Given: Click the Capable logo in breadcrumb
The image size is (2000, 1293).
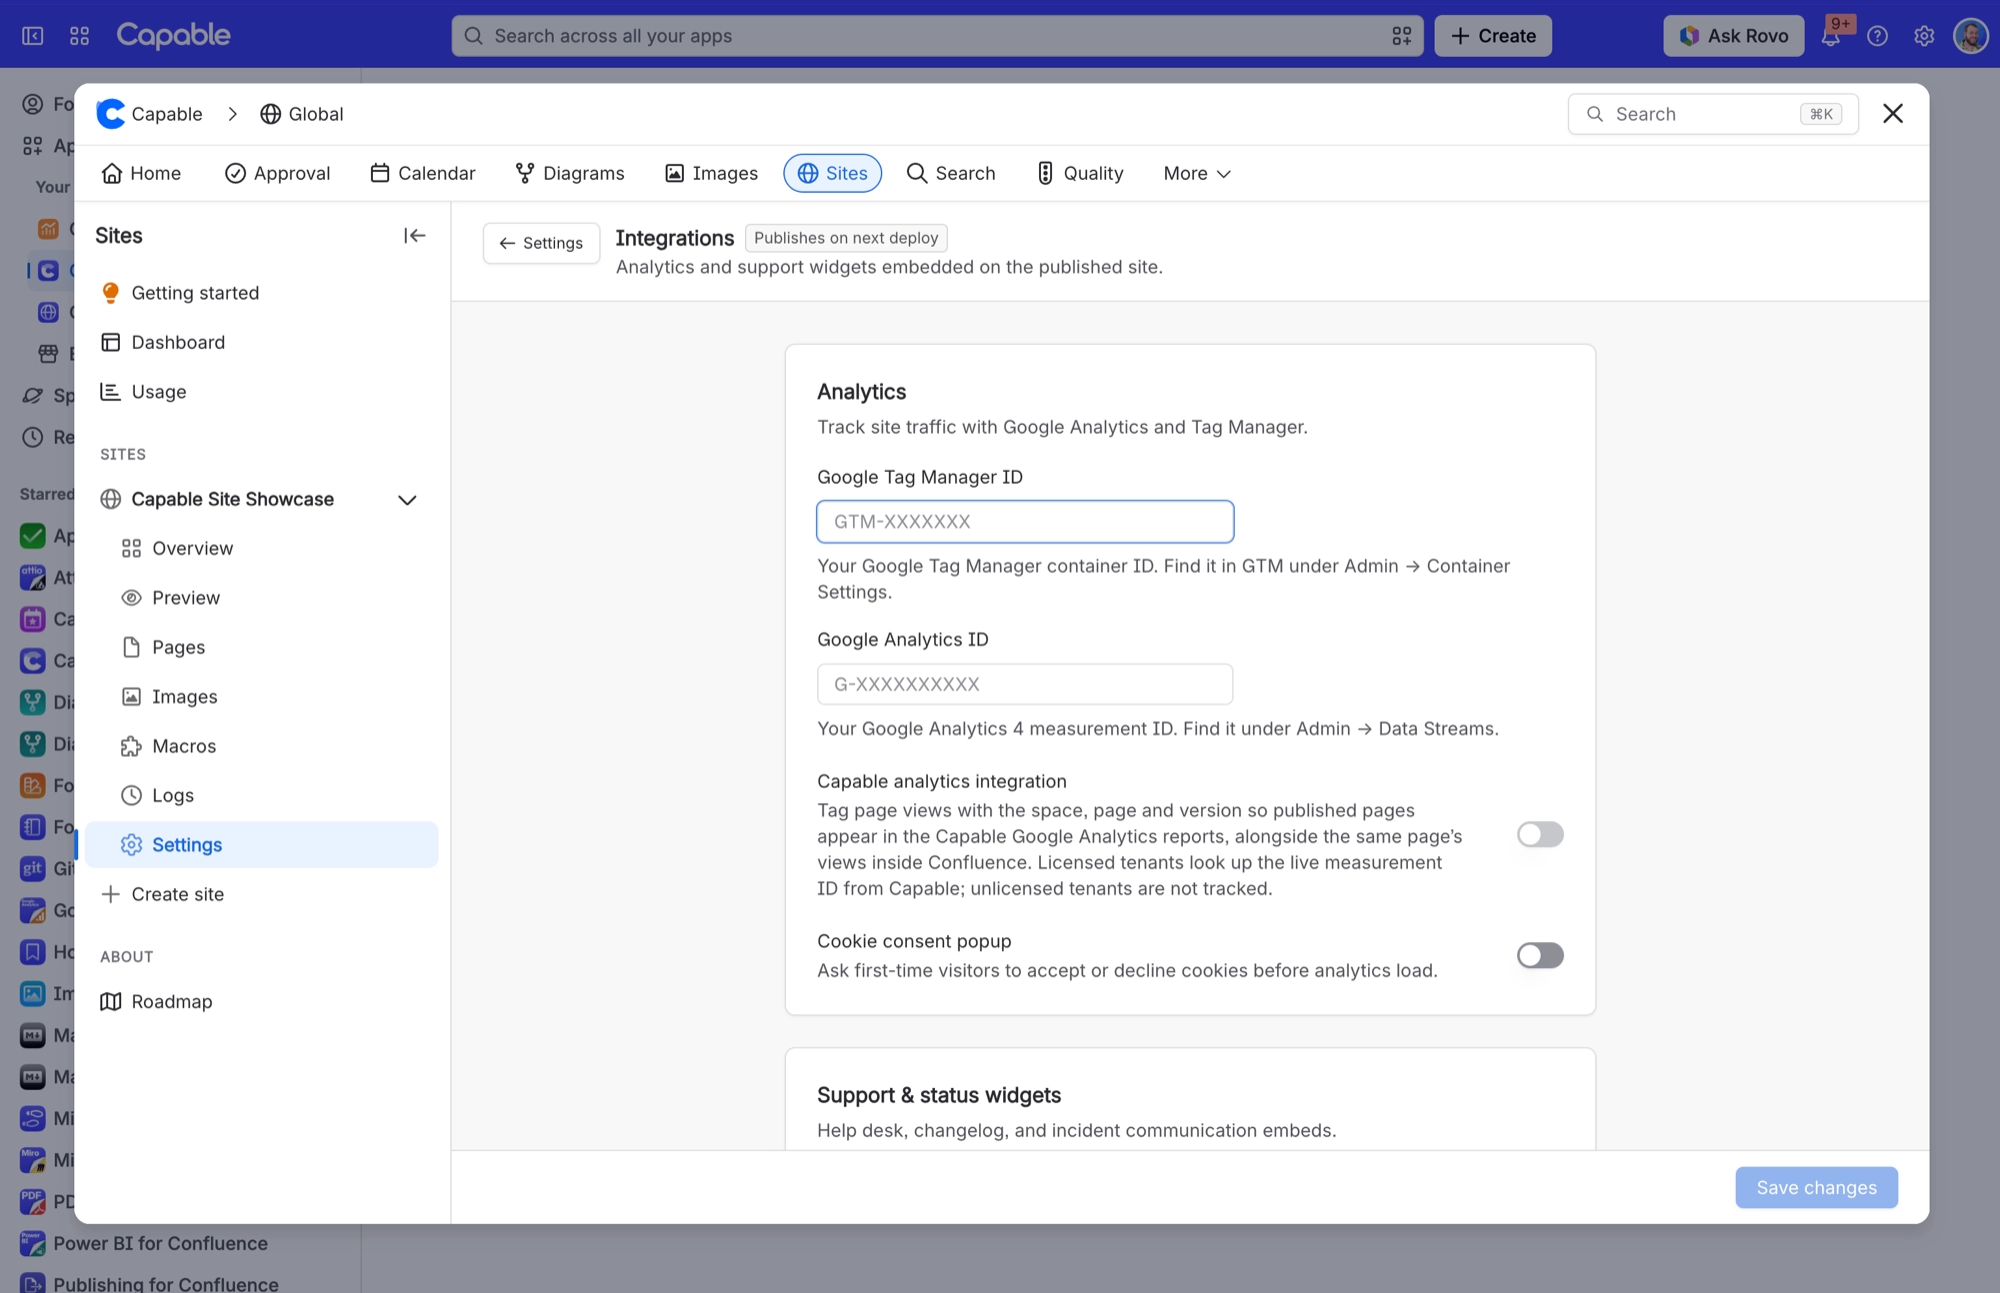Looking at the screenshot, I should point(149,114).
